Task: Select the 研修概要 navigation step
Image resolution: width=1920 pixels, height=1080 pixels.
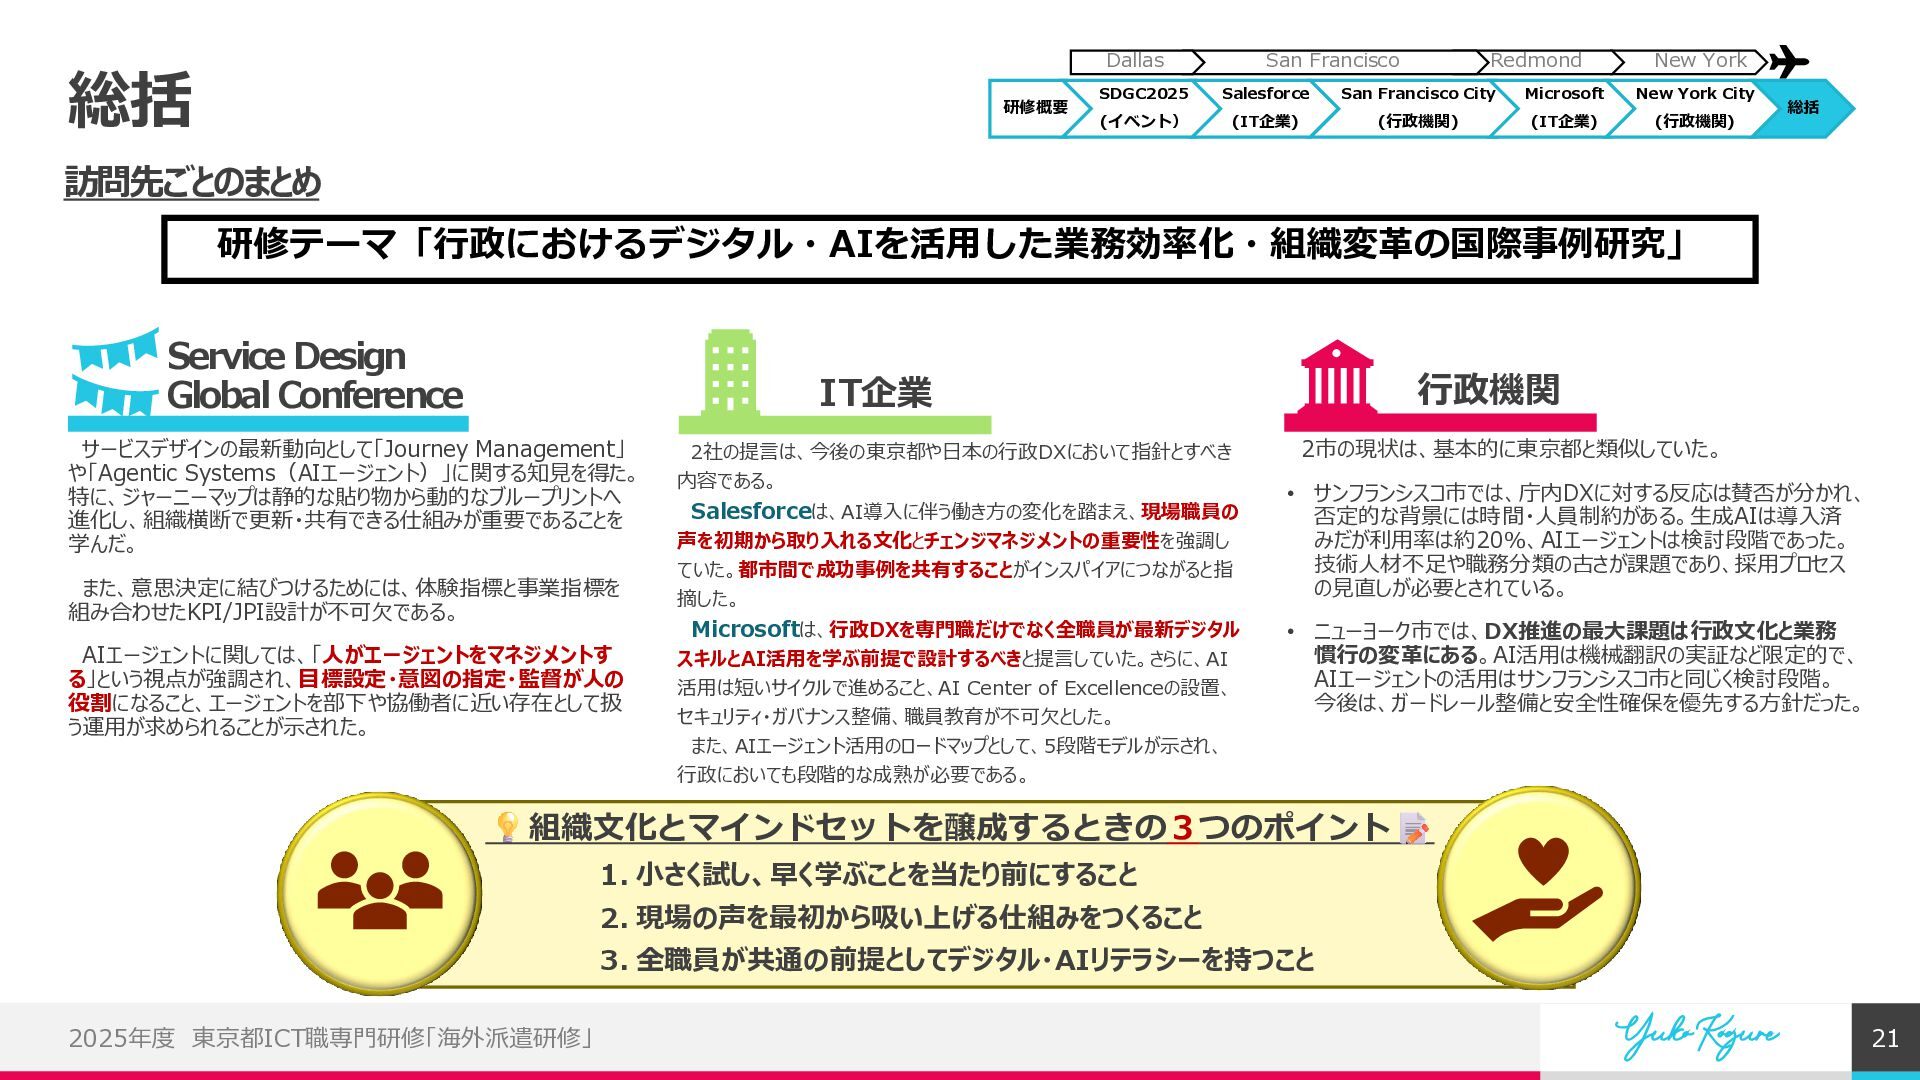Action: (x=1035, y=107)
